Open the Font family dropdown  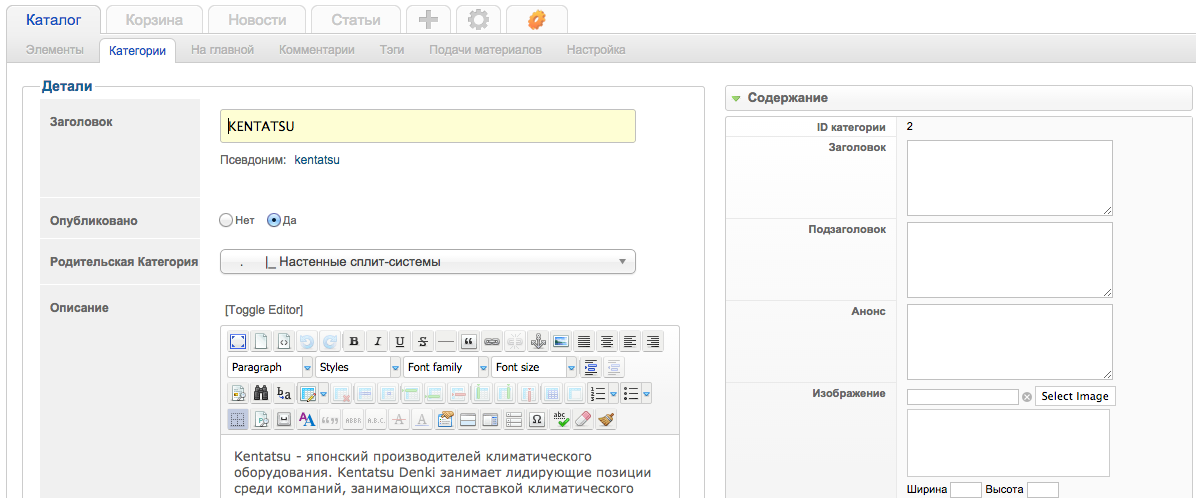(483, 367)
